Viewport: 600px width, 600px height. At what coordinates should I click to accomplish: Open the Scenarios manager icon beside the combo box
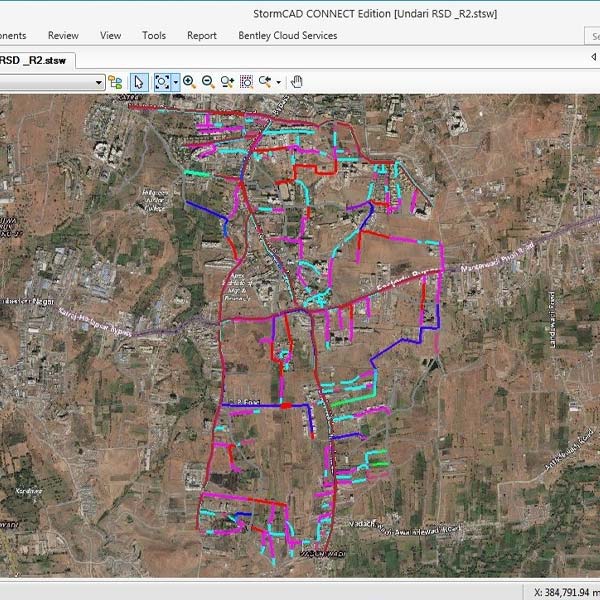[116, 82]
